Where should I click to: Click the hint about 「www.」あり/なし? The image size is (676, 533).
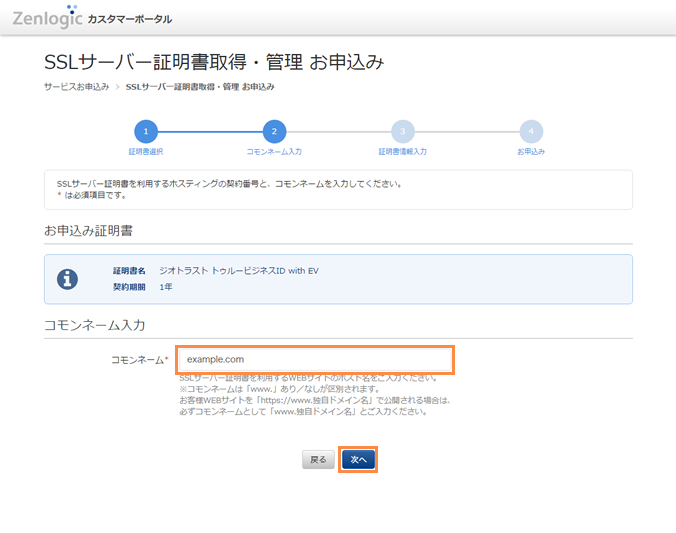(280, 389)
